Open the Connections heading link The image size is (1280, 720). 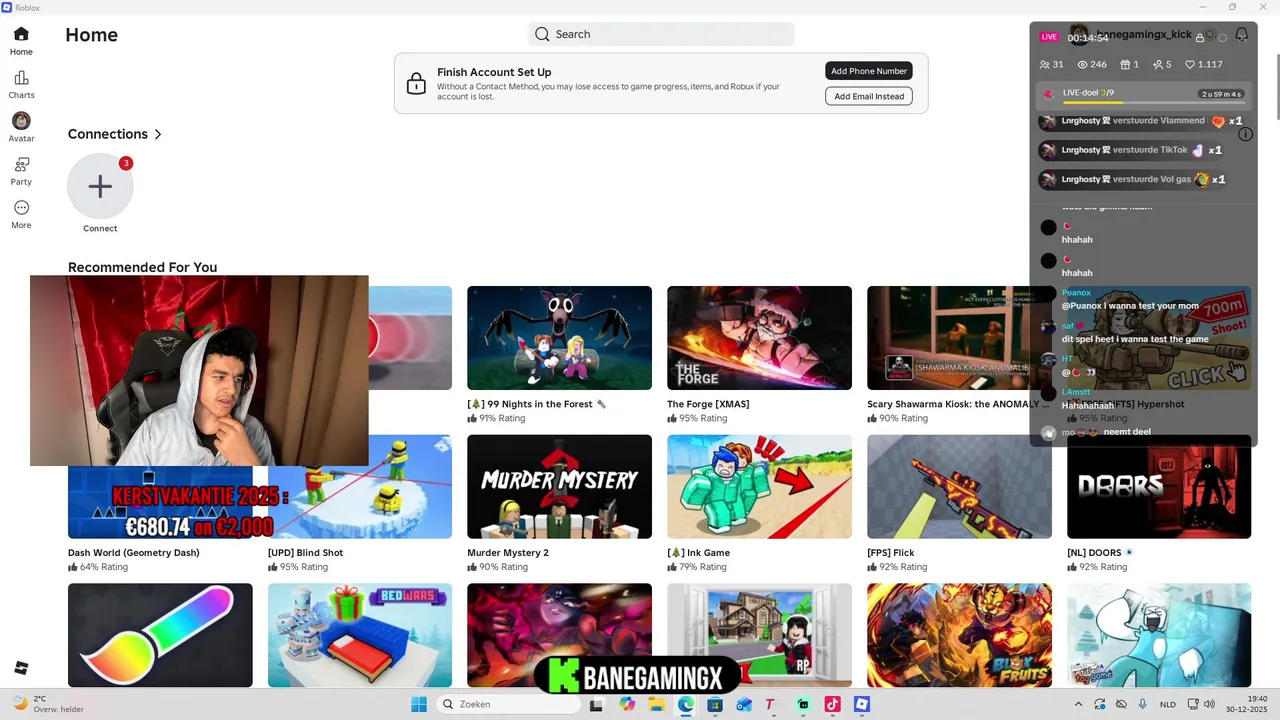[x=108, y=134]
